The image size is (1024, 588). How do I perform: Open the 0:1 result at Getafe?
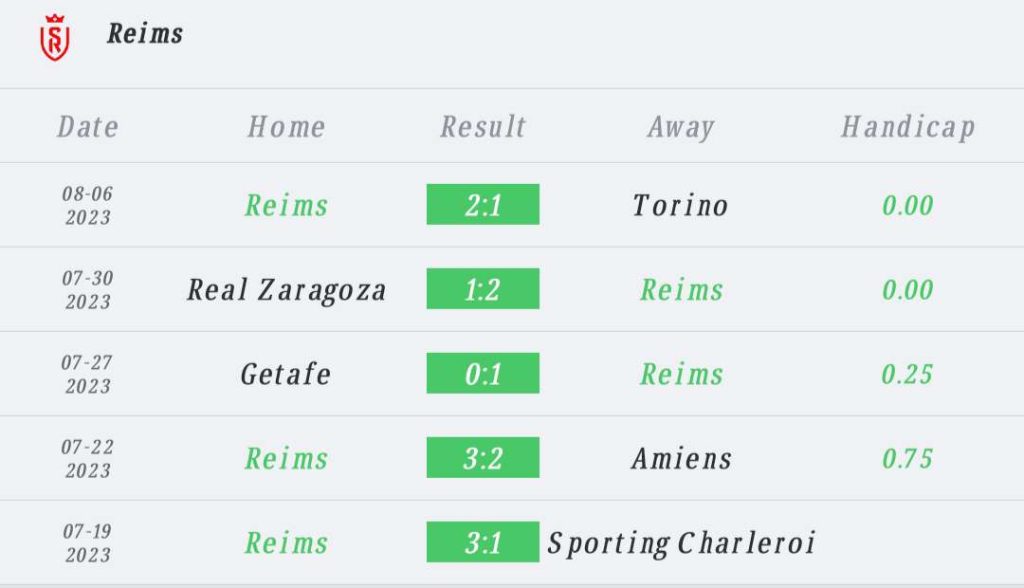(483, 373)
